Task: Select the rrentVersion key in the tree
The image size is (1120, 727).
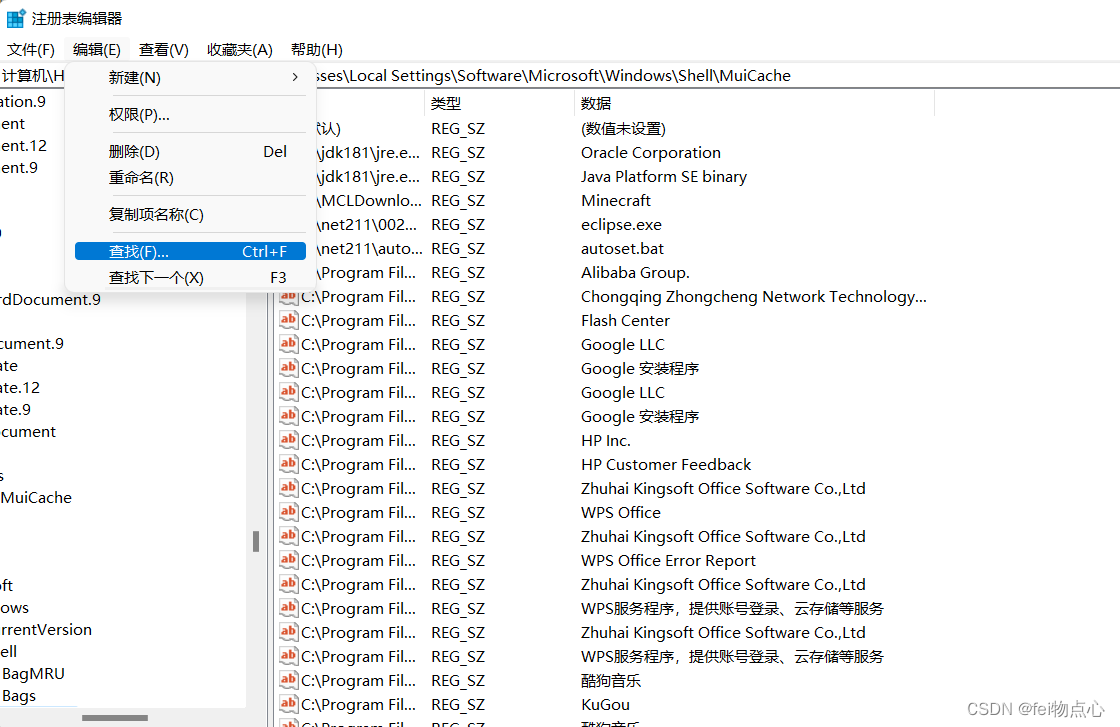Action: point(46,630)
